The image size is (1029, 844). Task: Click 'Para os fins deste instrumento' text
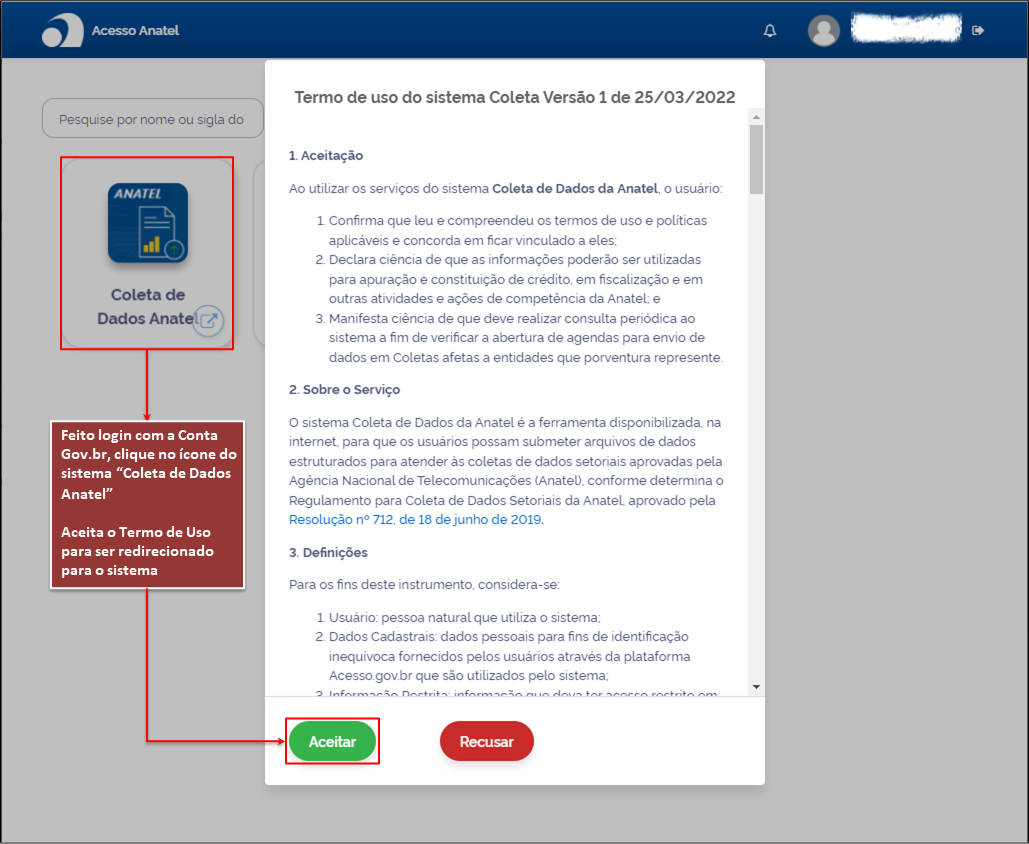[x=424, y=585]
